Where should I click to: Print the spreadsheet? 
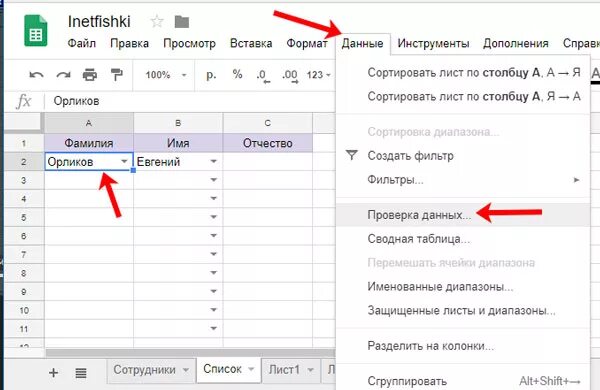(x=90, y=75)
